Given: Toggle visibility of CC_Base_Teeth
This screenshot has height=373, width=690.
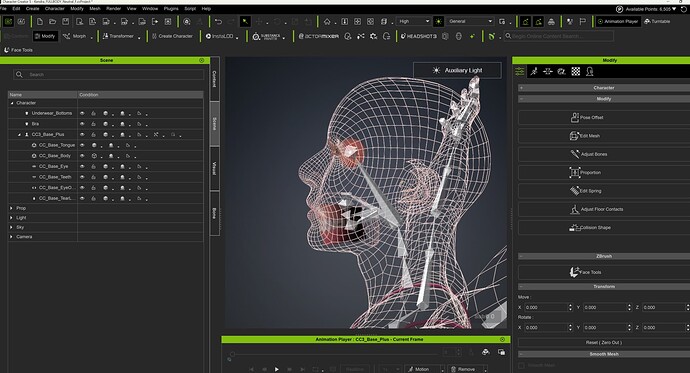Looking at the screenshot, I should pos(82,177).
